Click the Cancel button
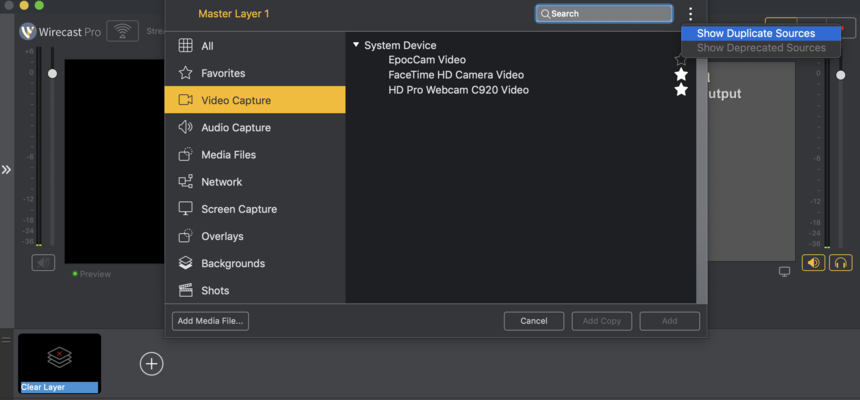This screenshot has height=400, width=860. coord(534,321)
